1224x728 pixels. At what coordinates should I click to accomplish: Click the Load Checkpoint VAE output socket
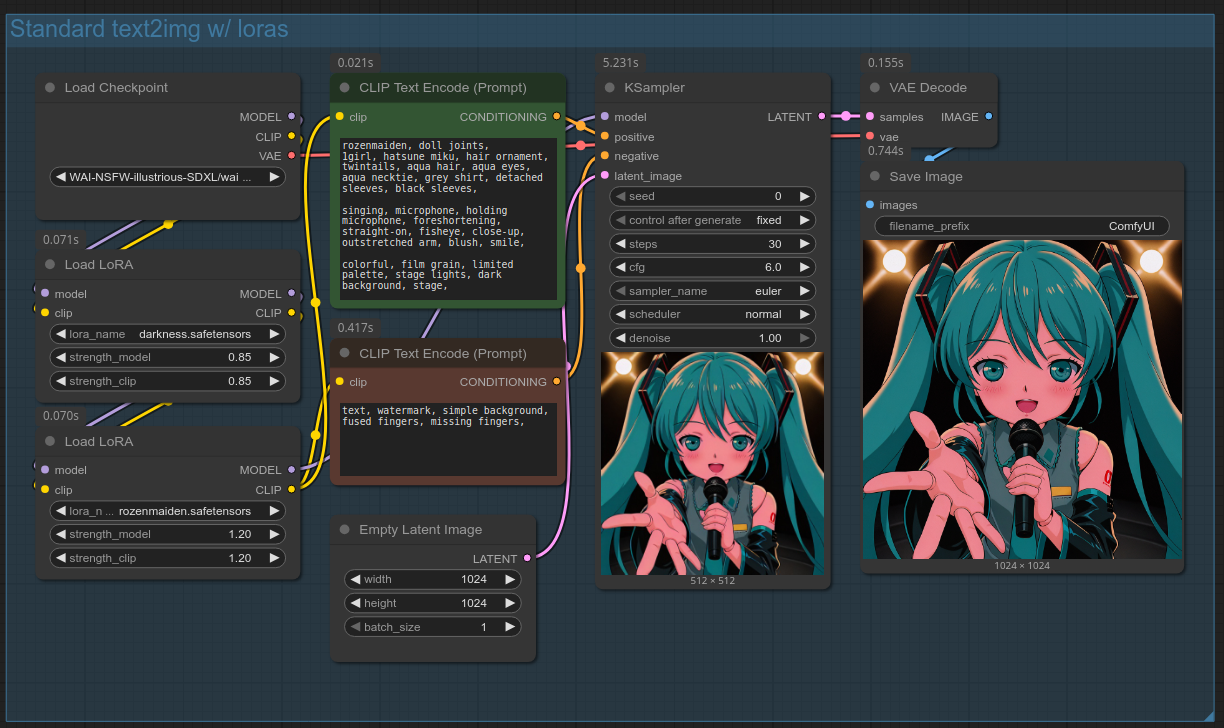point(291,155)
